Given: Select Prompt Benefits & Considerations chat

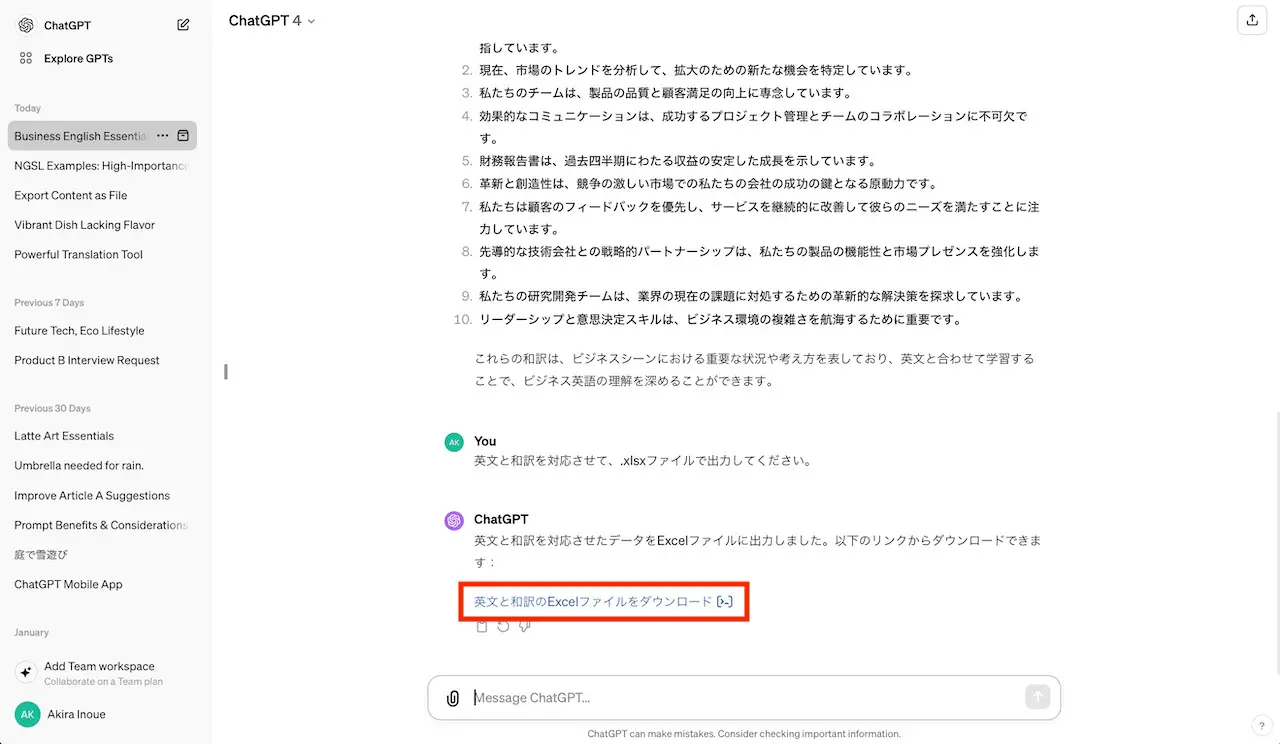Looking at the screenshot, I should [102, 525].
